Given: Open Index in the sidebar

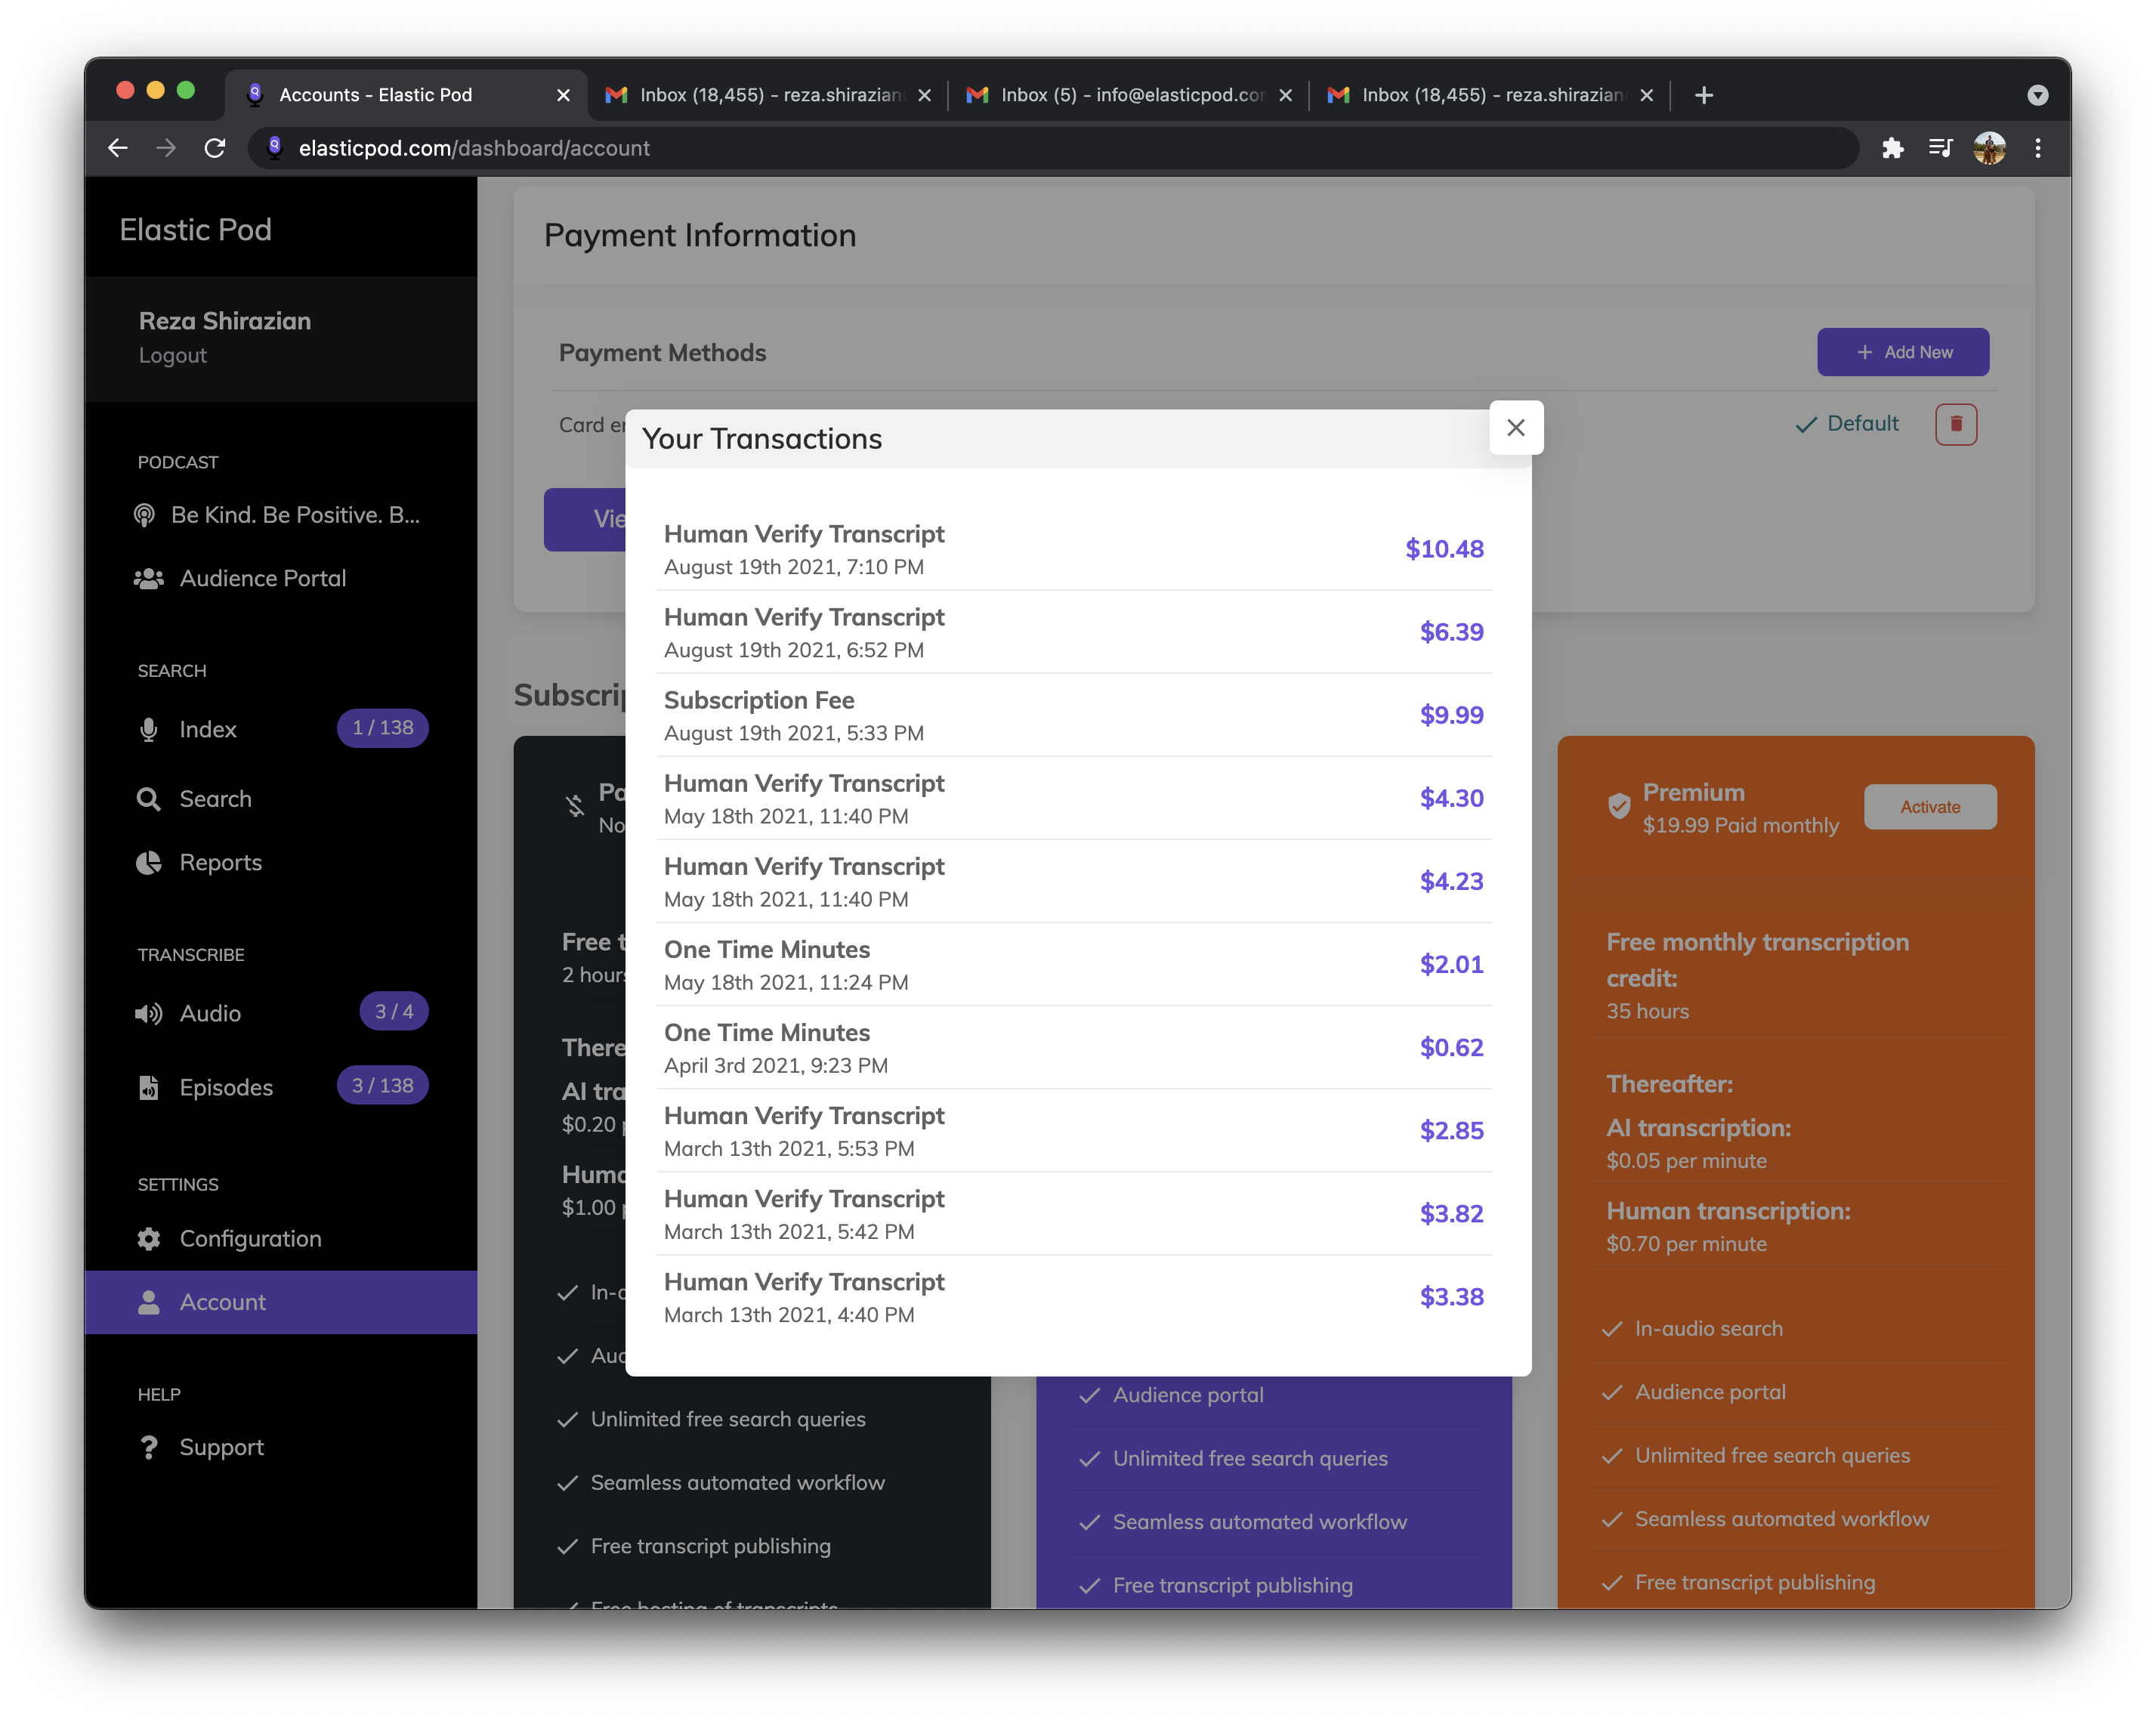Looking at the screenshot, I should [208, 729].
